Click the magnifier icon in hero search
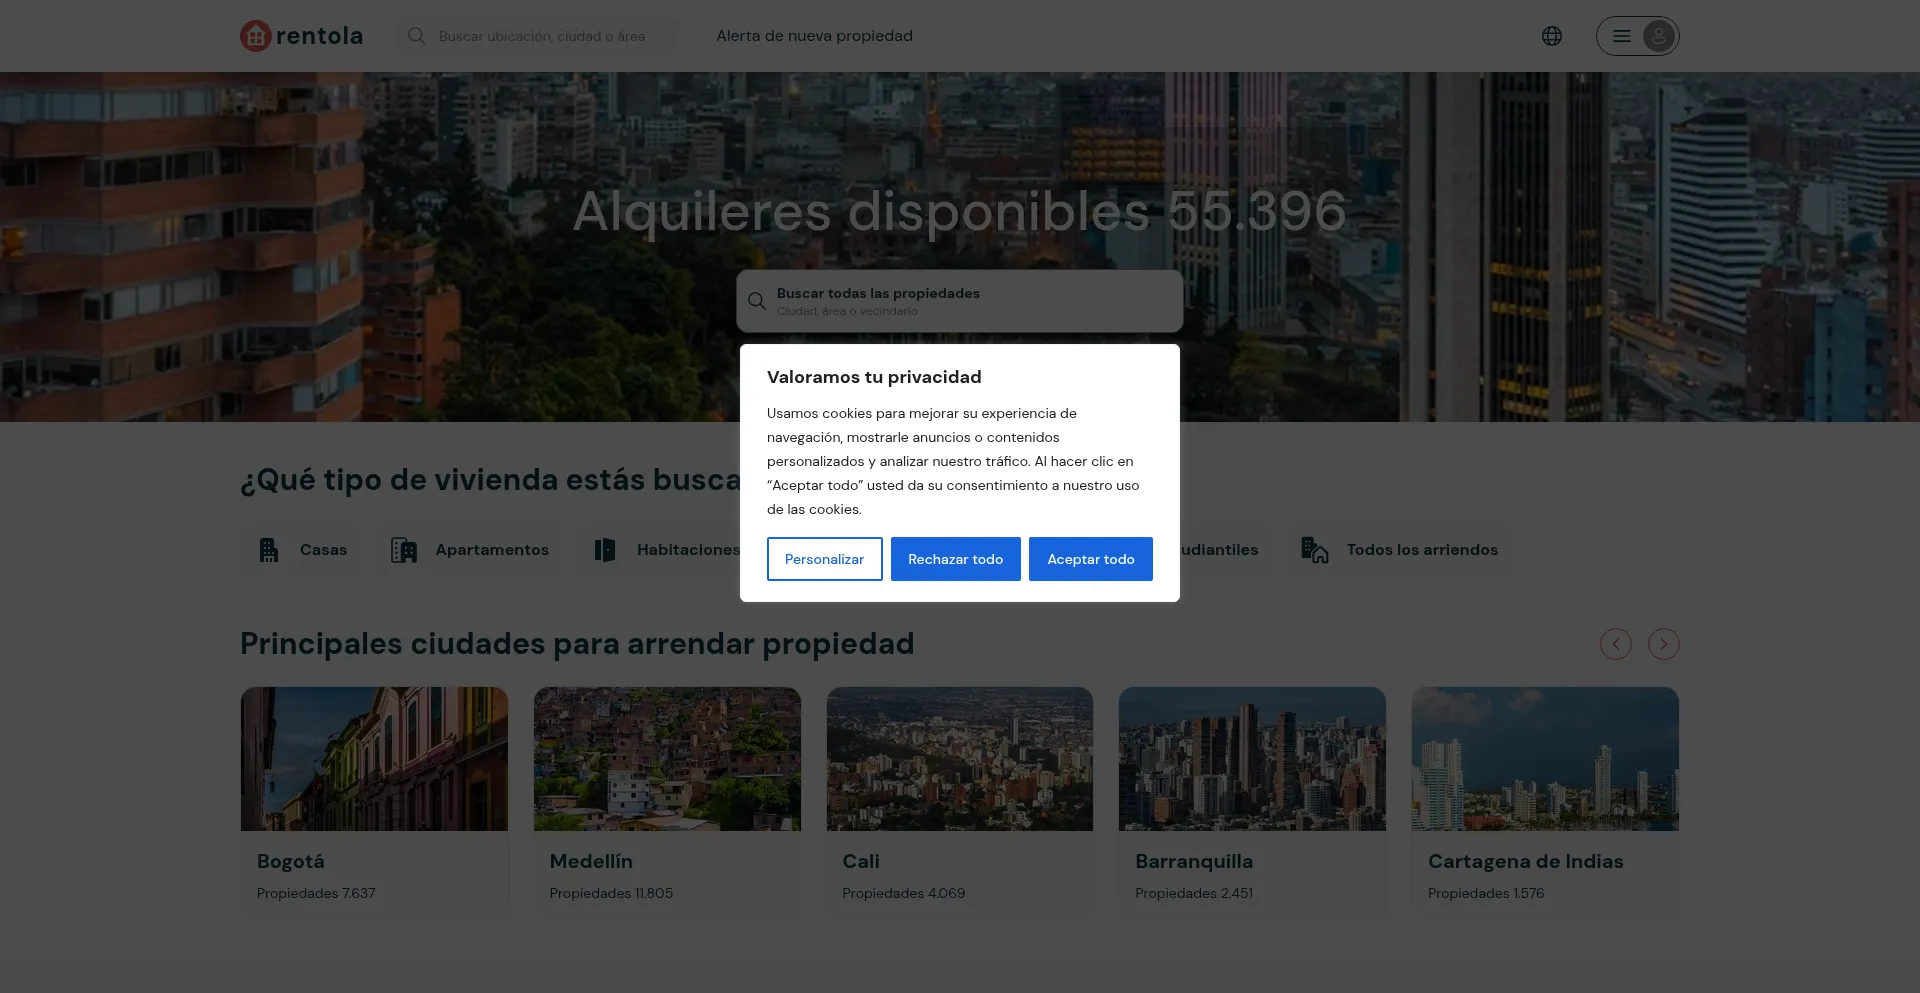This screenshot has height=993, width=1920. pyautogui.click(x=757, y=301)
